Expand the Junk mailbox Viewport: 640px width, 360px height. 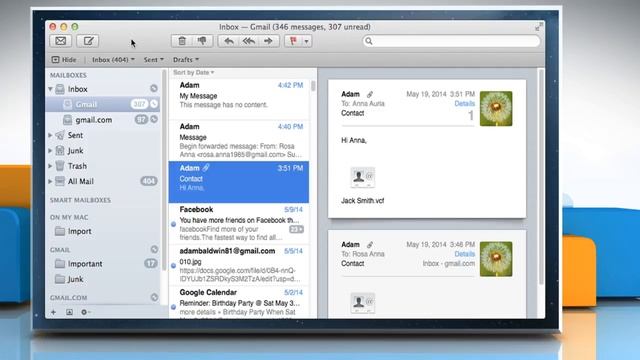pyautogui.click(x=50, y=151)
